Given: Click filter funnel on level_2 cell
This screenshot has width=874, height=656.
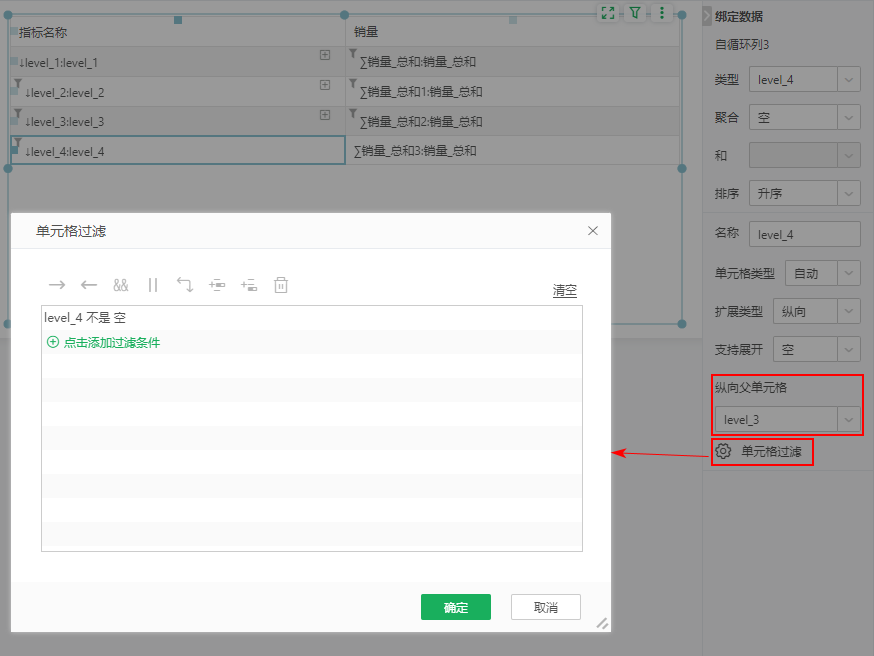Looking at the screenshot, I should point(18,84).
